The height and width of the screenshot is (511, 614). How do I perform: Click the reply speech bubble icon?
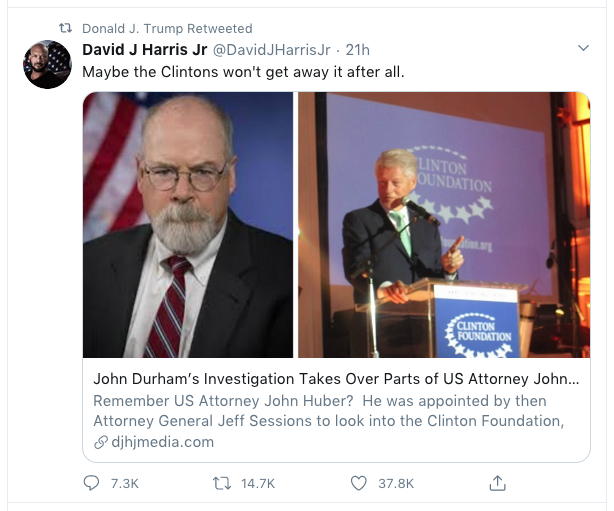tap(92, 483)
